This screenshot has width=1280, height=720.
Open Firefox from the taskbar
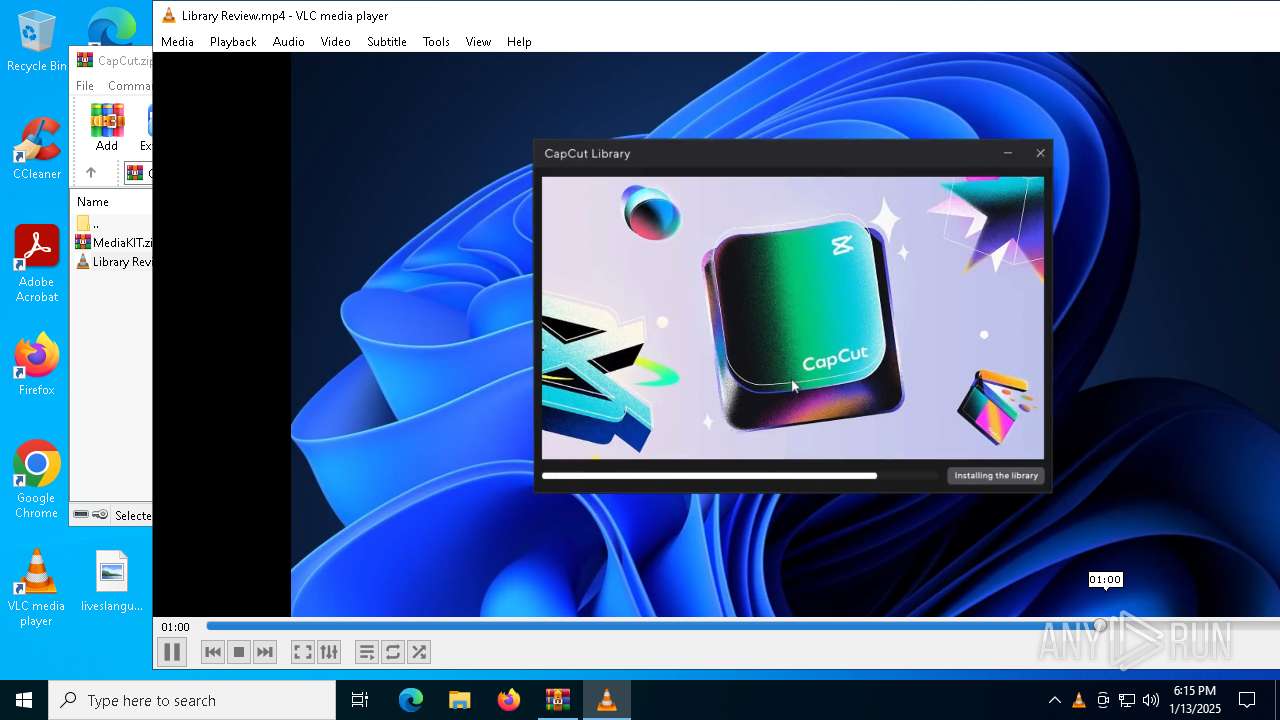click(509, 700)
